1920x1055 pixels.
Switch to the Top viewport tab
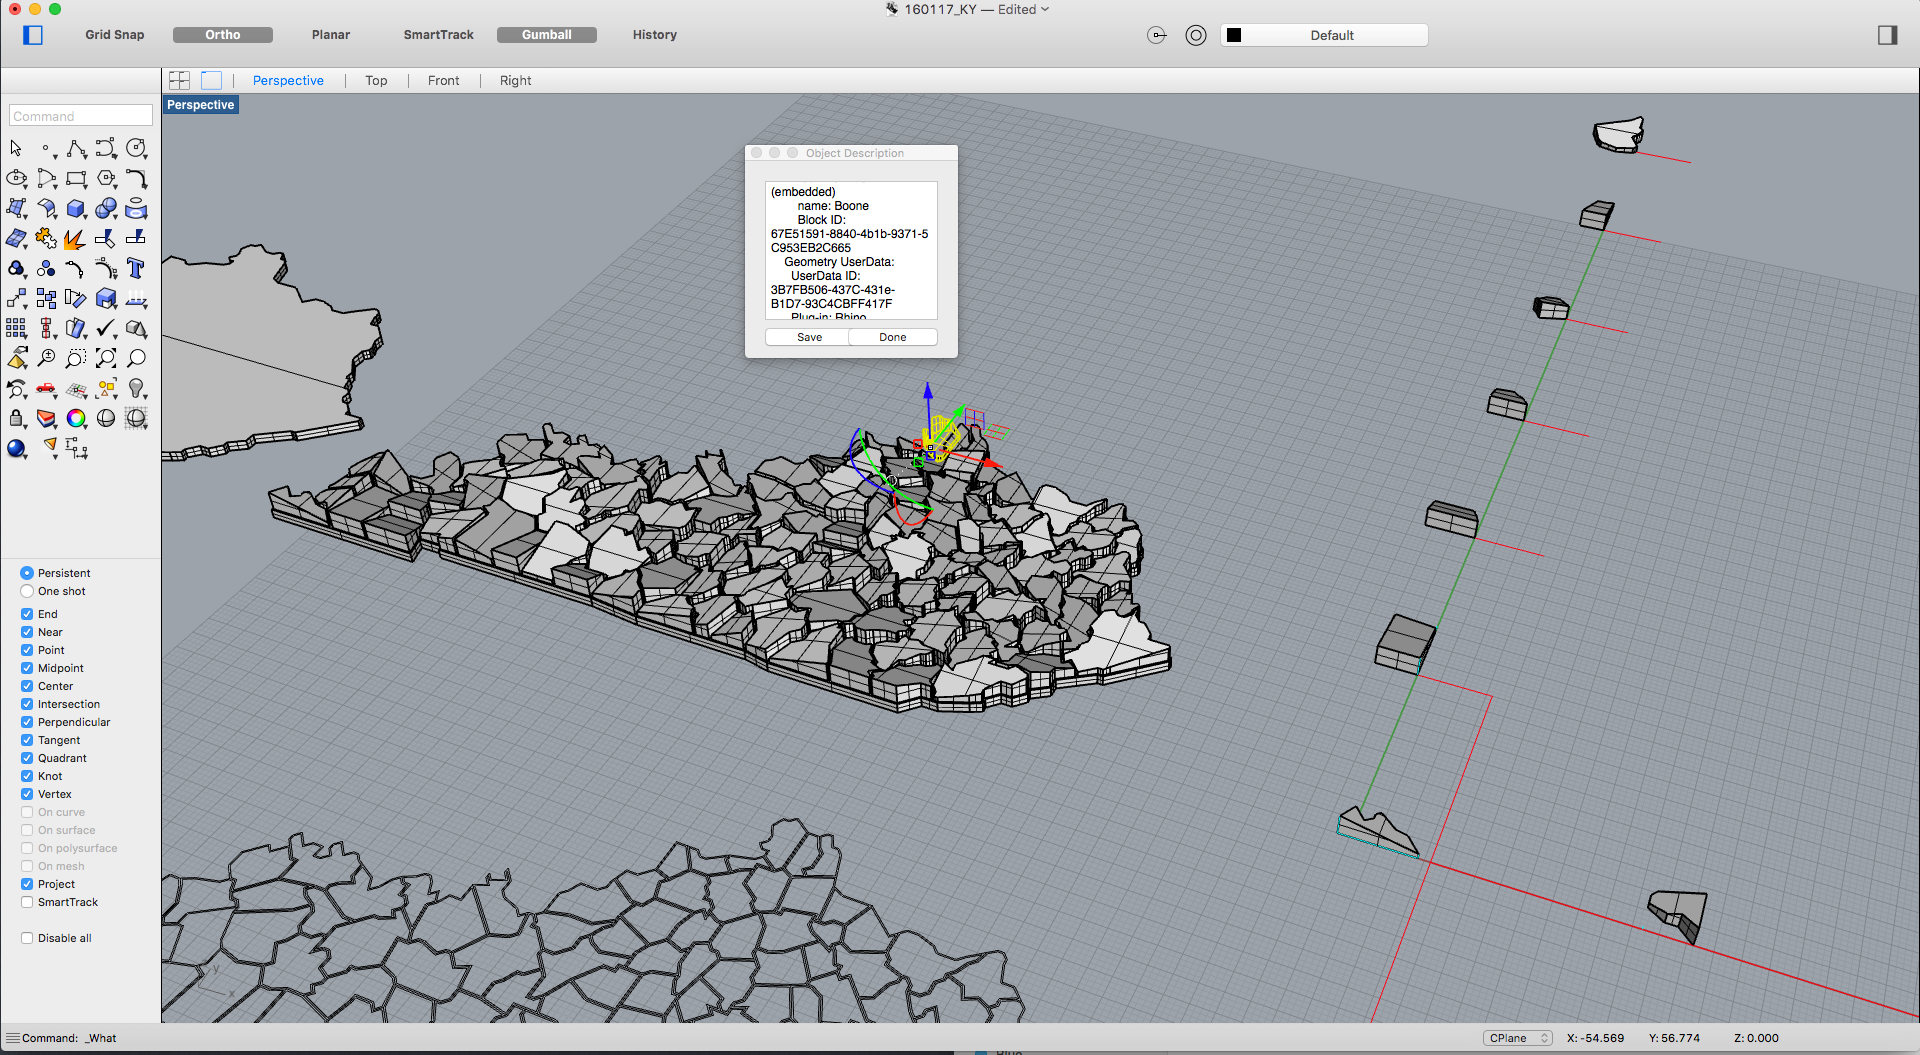tap(376, 80)
